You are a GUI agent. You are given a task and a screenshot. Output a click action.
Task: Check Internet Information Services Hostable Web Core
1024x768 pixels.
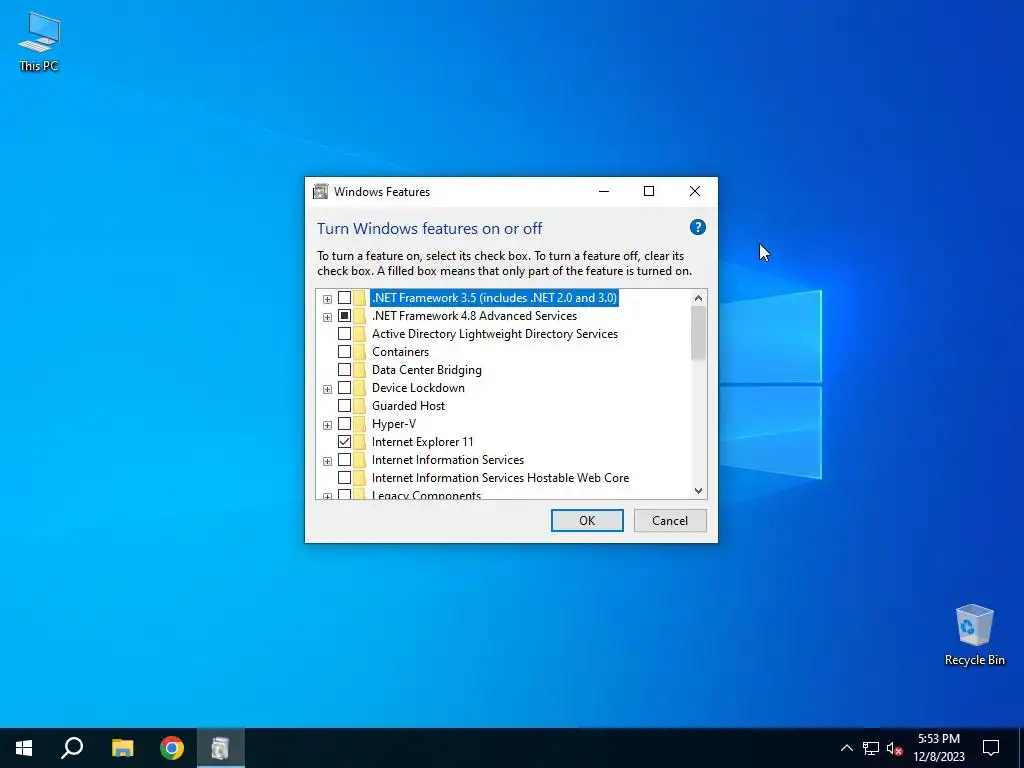(344, 477)
